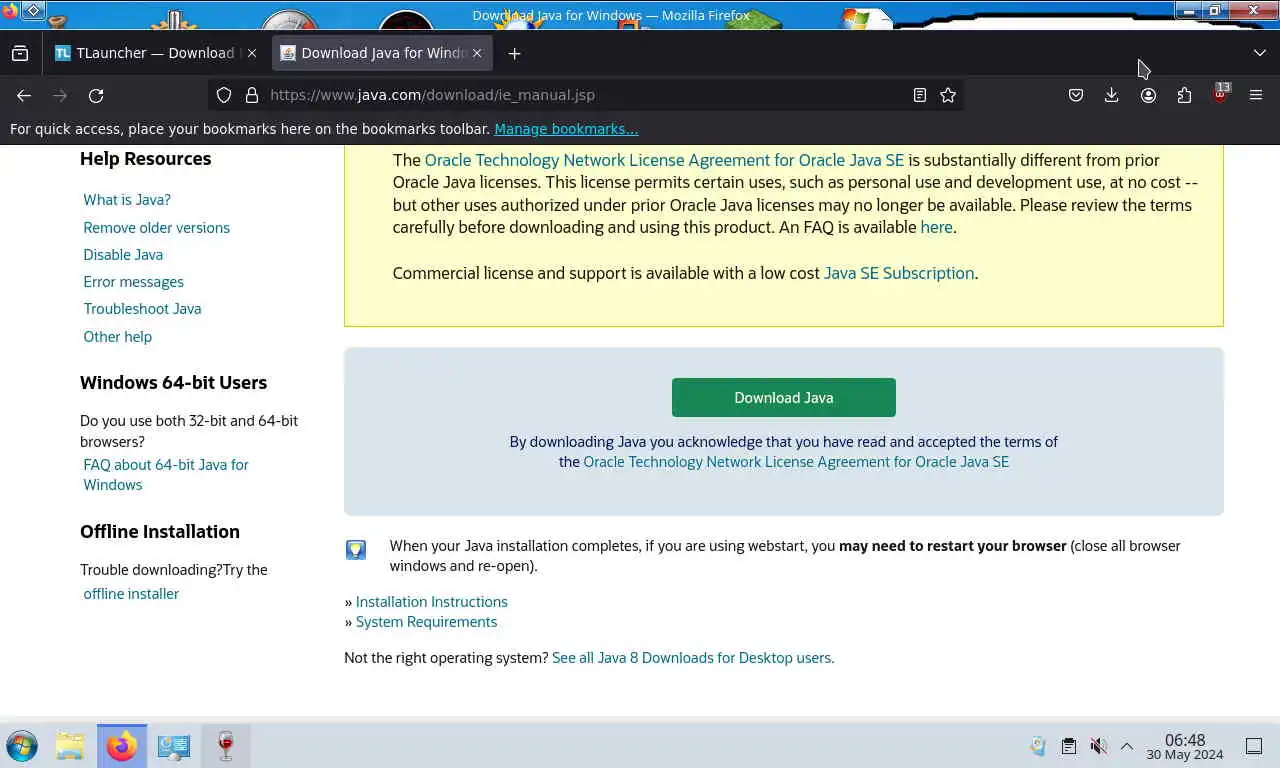Save page to Pocket
This screenshot has width=1280, height=768.
(1076, 95)
